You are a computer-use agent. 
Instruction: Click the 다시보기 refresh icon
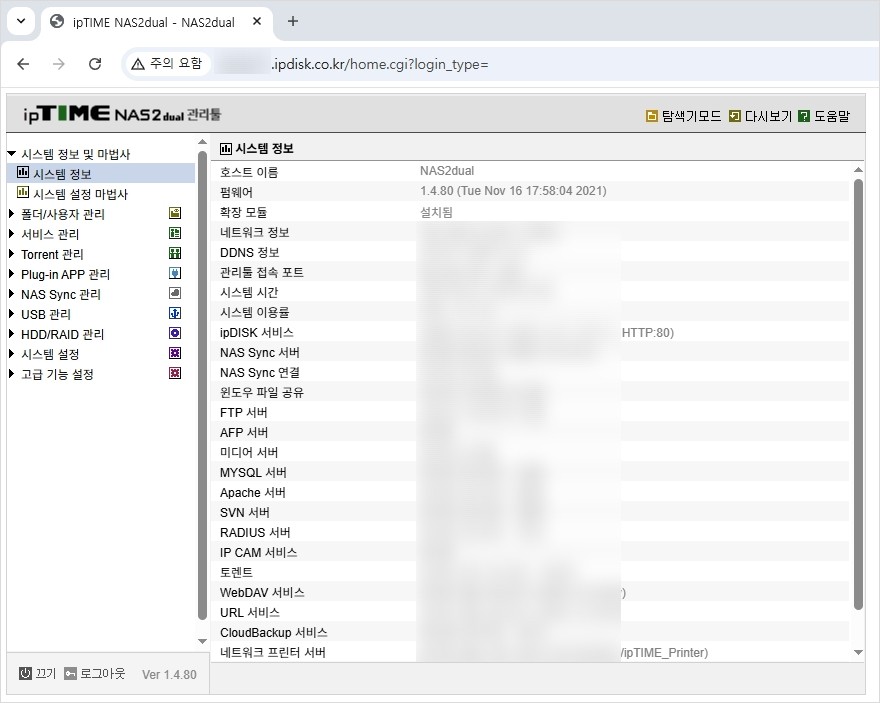(734, 116)
